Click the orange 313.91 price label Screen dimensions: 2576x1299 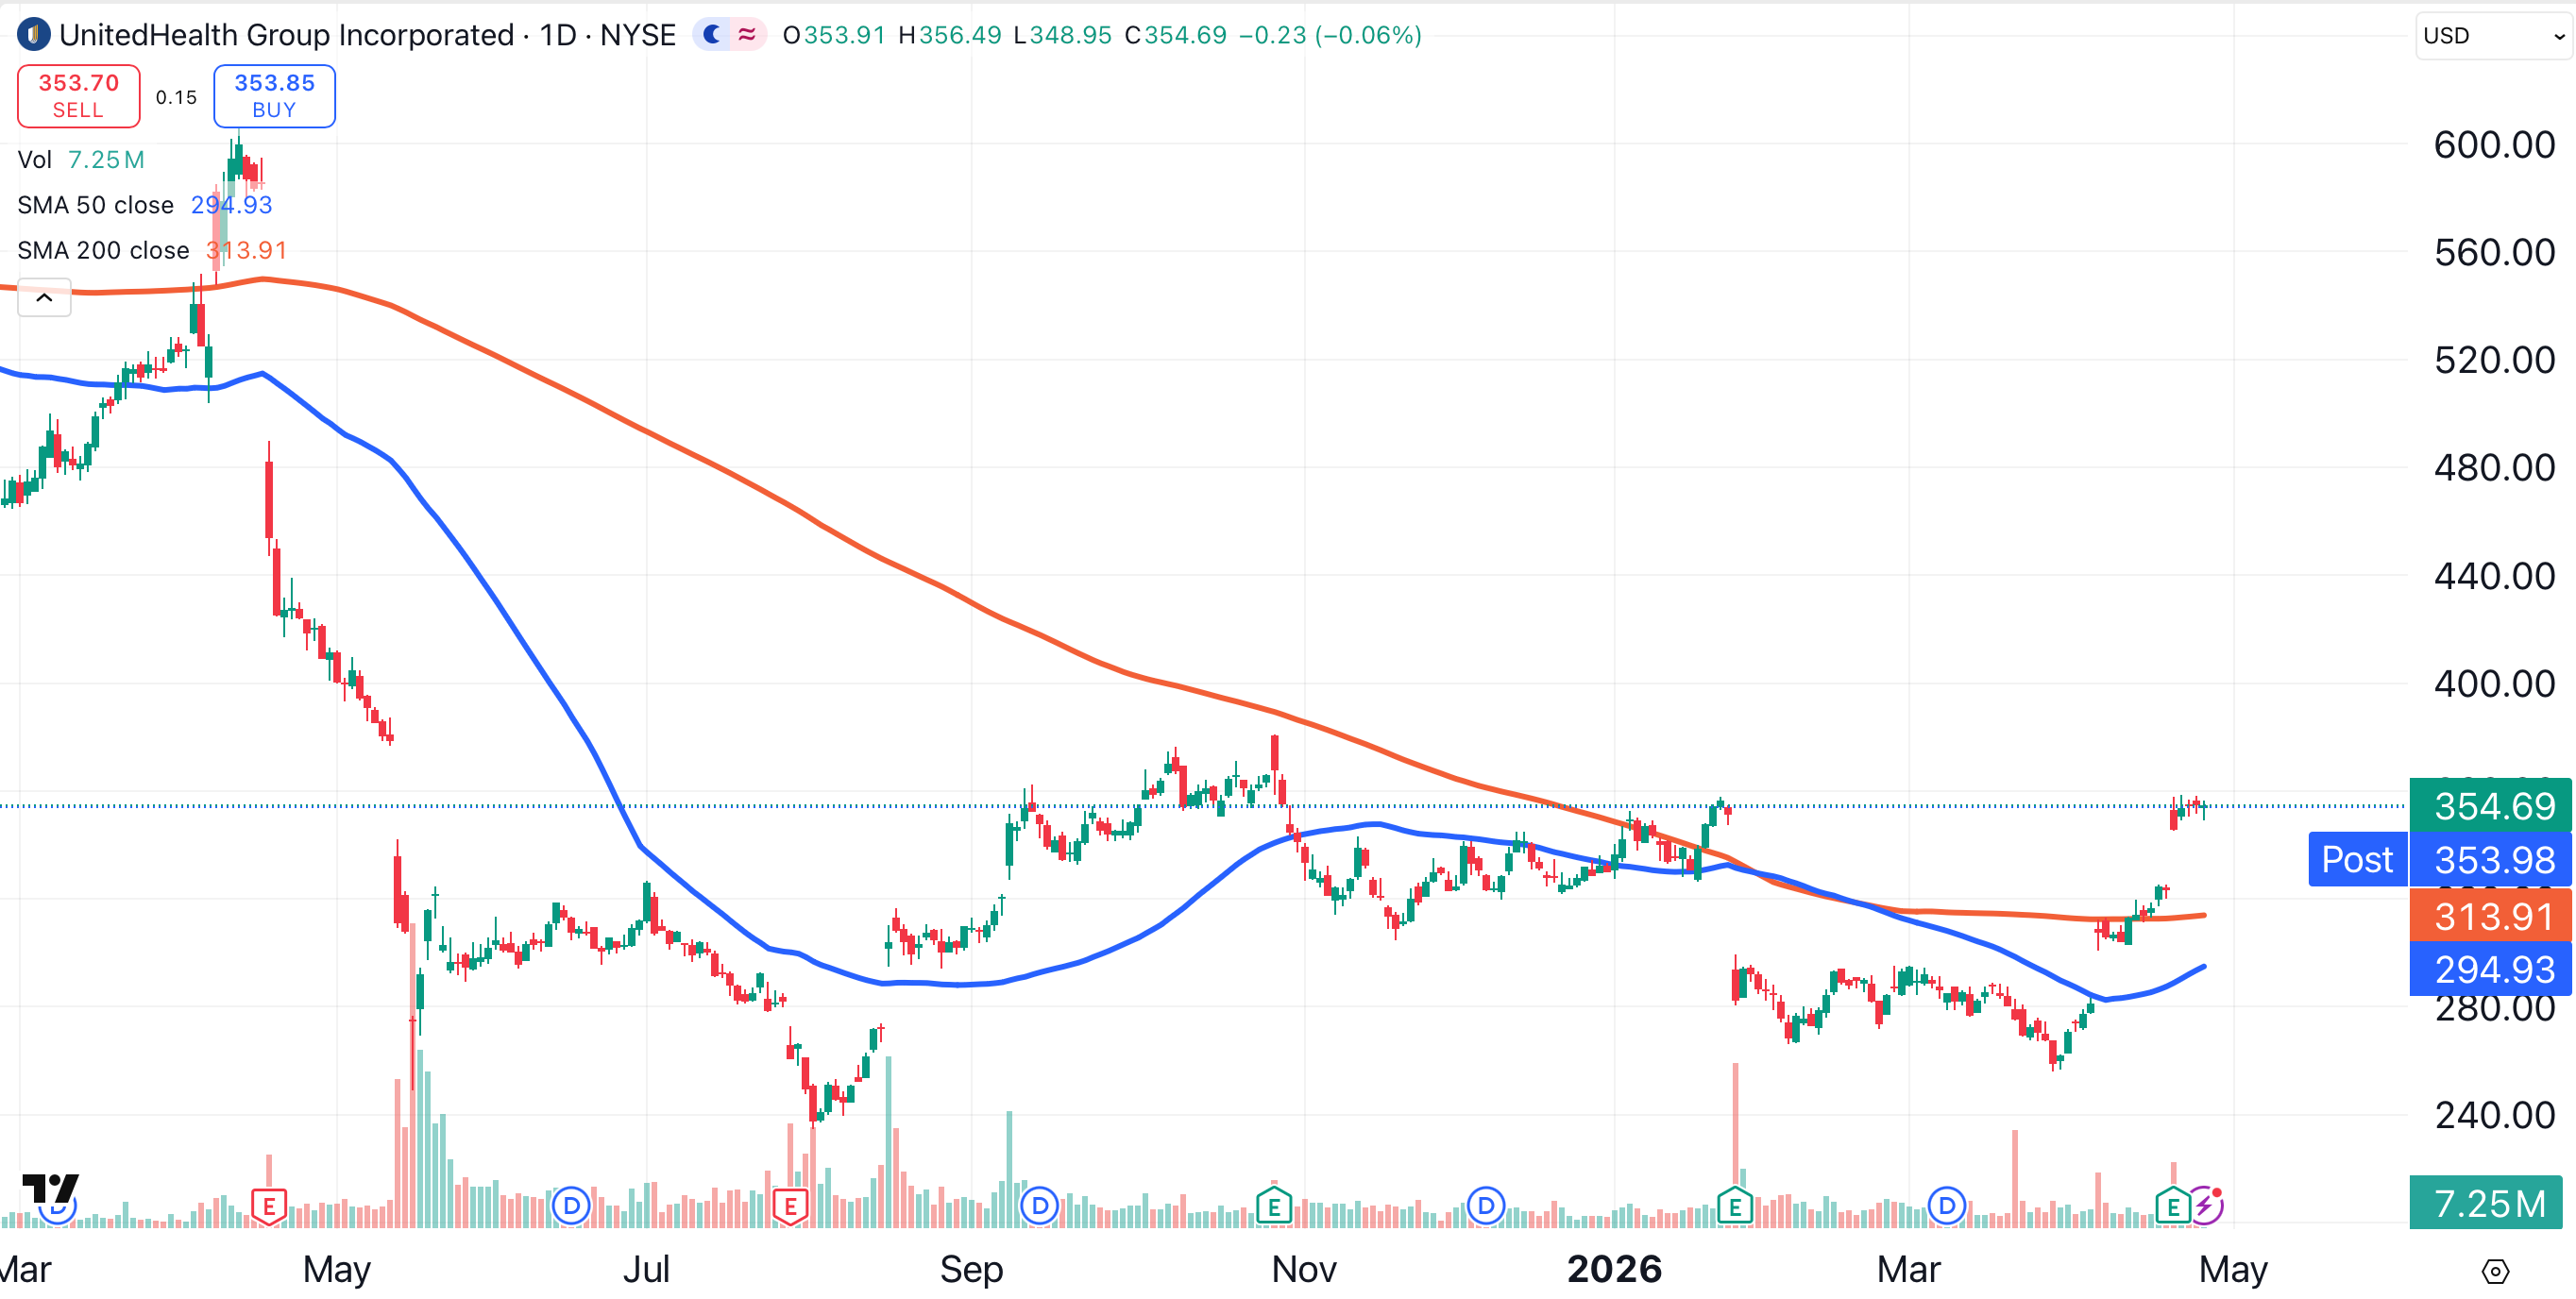(x=2490, y=916)
